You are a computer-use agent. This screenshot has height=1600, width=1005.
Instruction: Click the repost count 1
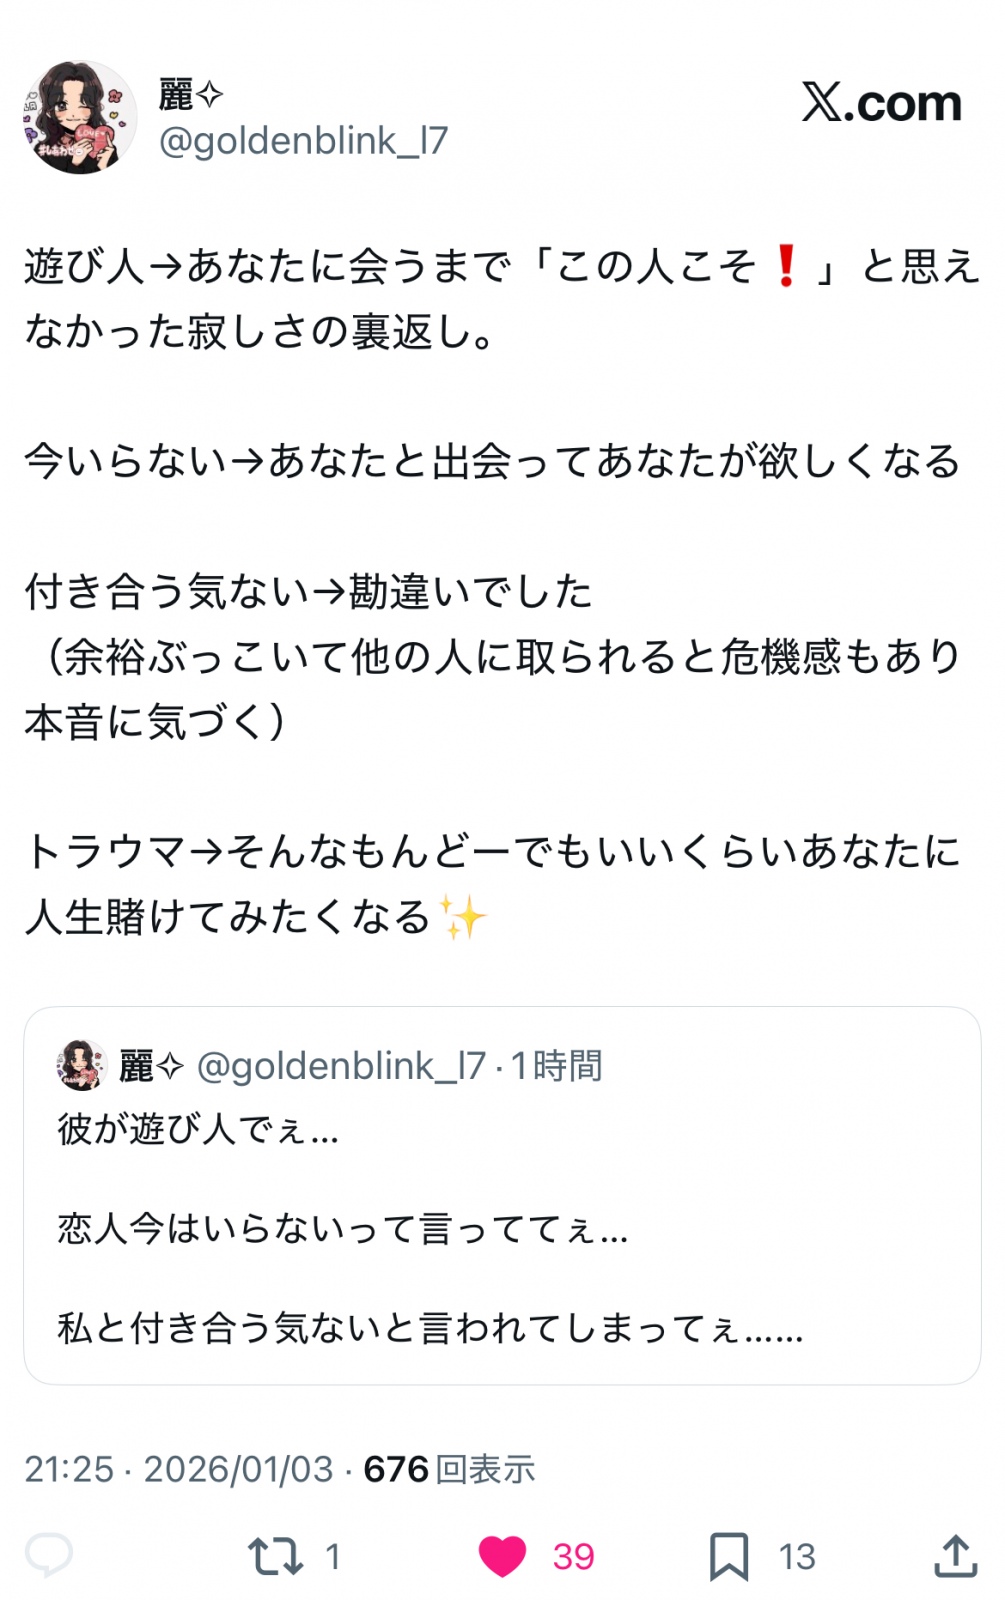(333, 1556)
